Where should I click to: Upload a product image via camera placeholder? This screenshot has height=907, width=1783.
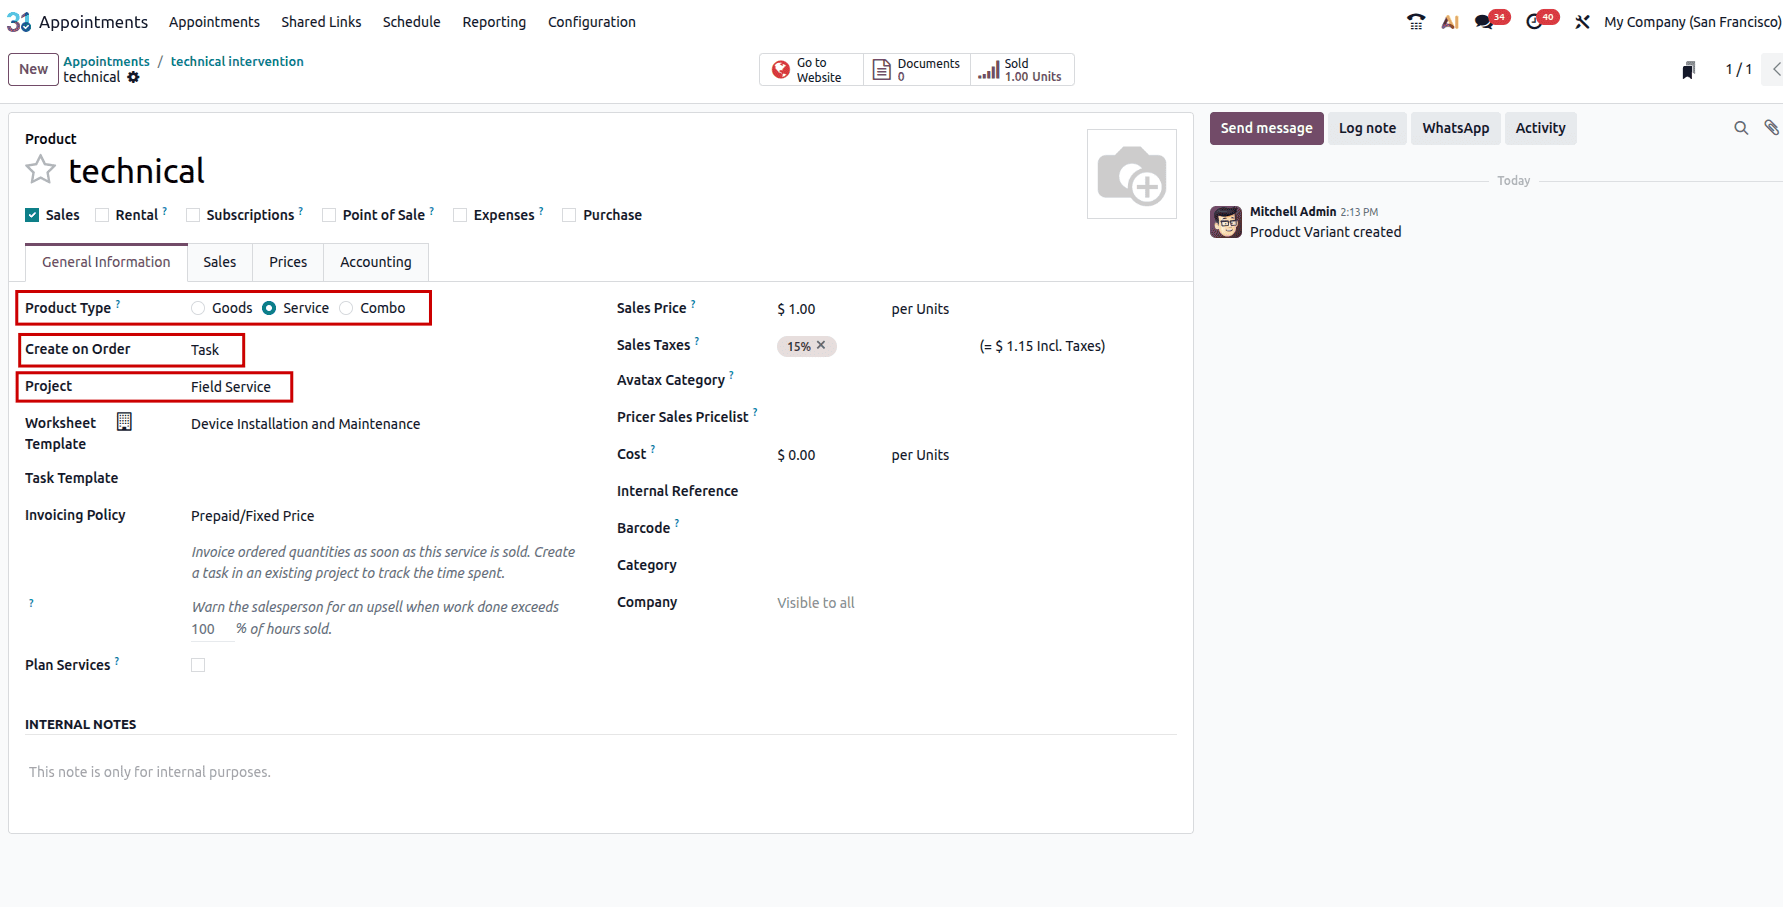pyautogui.click(x=1132, y=174)
